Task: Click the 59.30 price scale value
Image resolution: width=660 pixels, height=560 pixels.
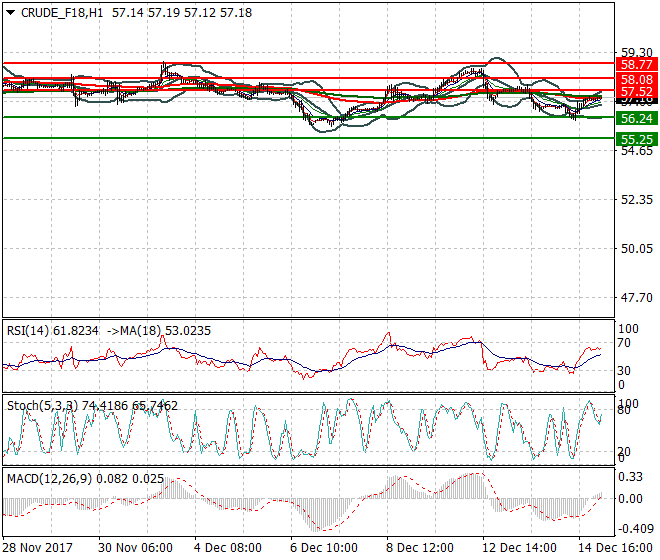Action: pyautogui.click(x=636, y=53)
